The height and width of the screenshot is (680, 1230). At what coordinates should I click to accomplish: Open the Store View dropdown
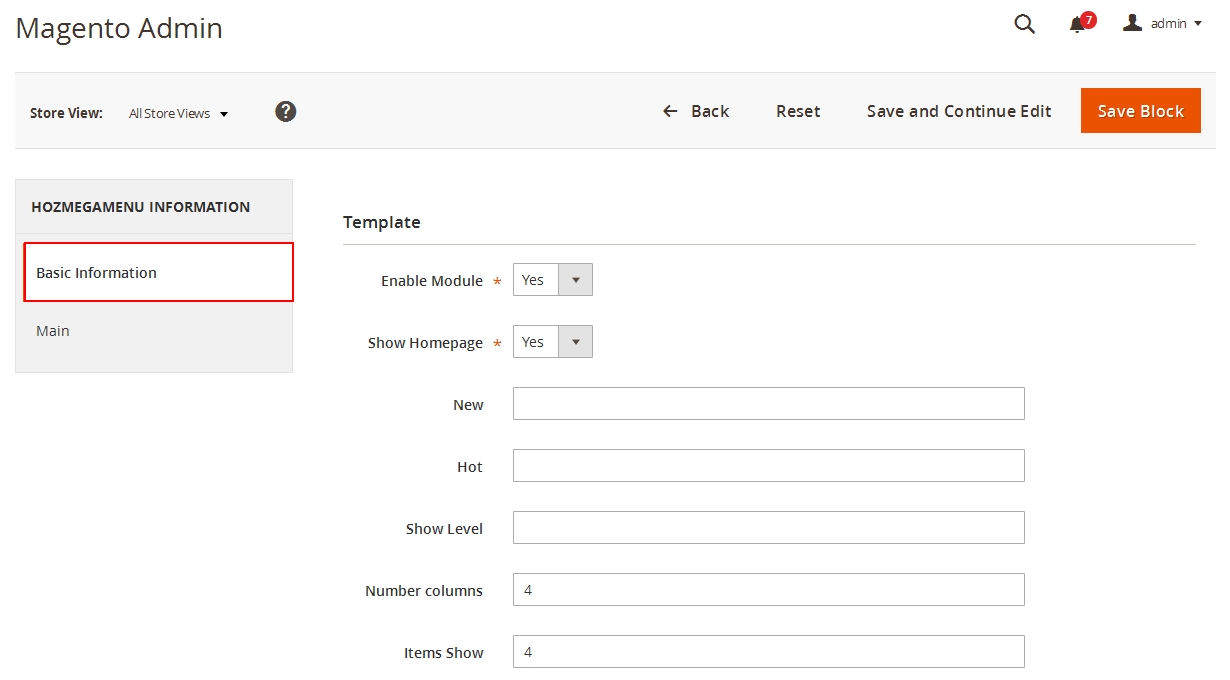click(178, 113)
